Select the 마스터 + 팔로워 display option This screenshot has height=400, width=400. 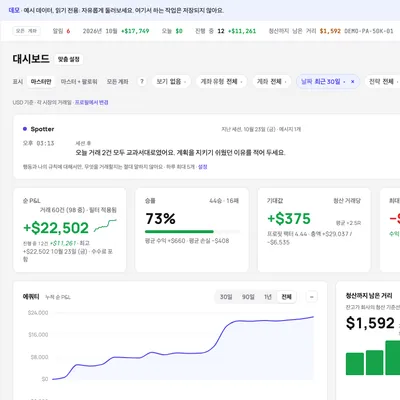79,82
